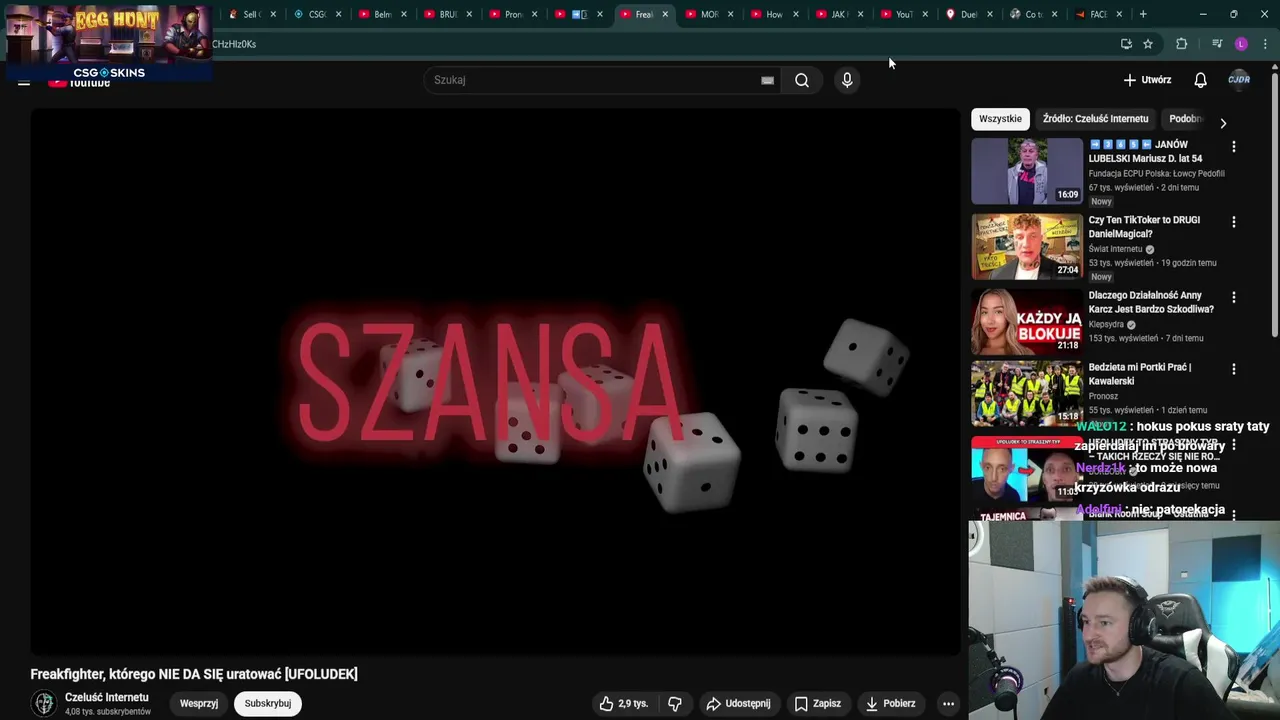This screenshot has width=1280, height=720.
Task: Click the Fundacja ECPU Polska channel name
Action: click(x=1157, y=173)
